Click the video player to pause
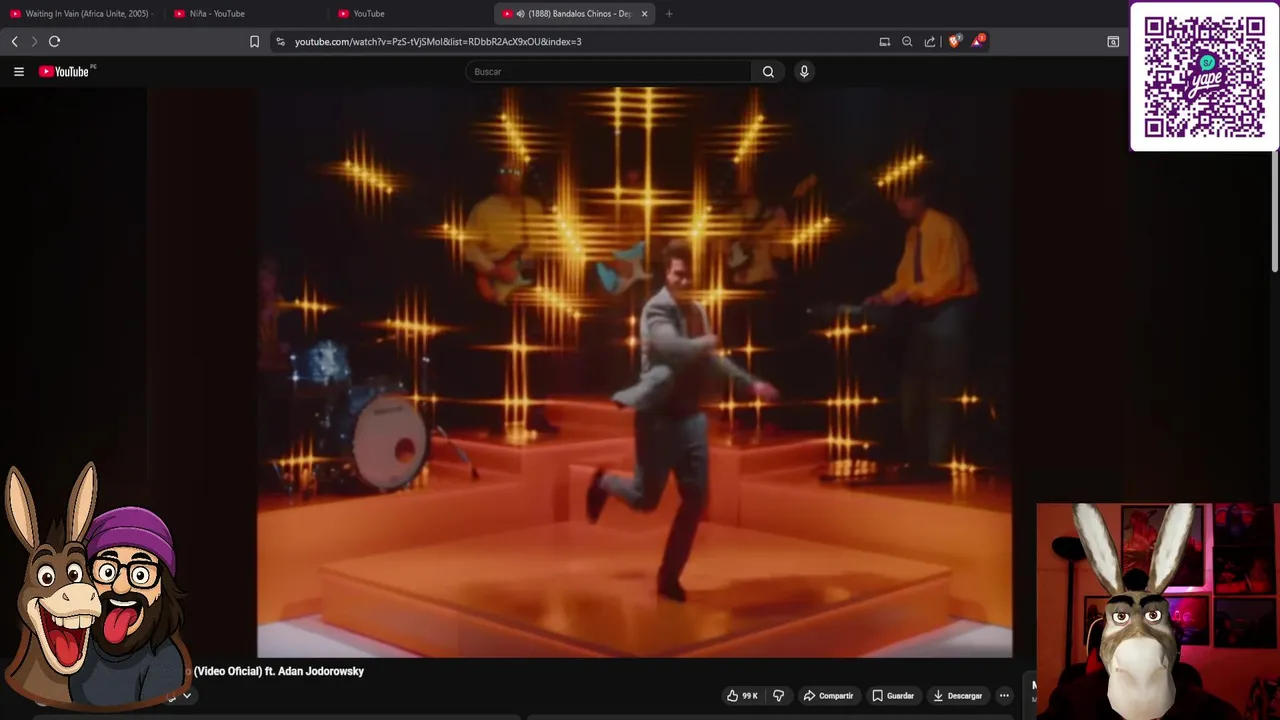The width and height of the screenshot is (1280, 720). [634, 372]
